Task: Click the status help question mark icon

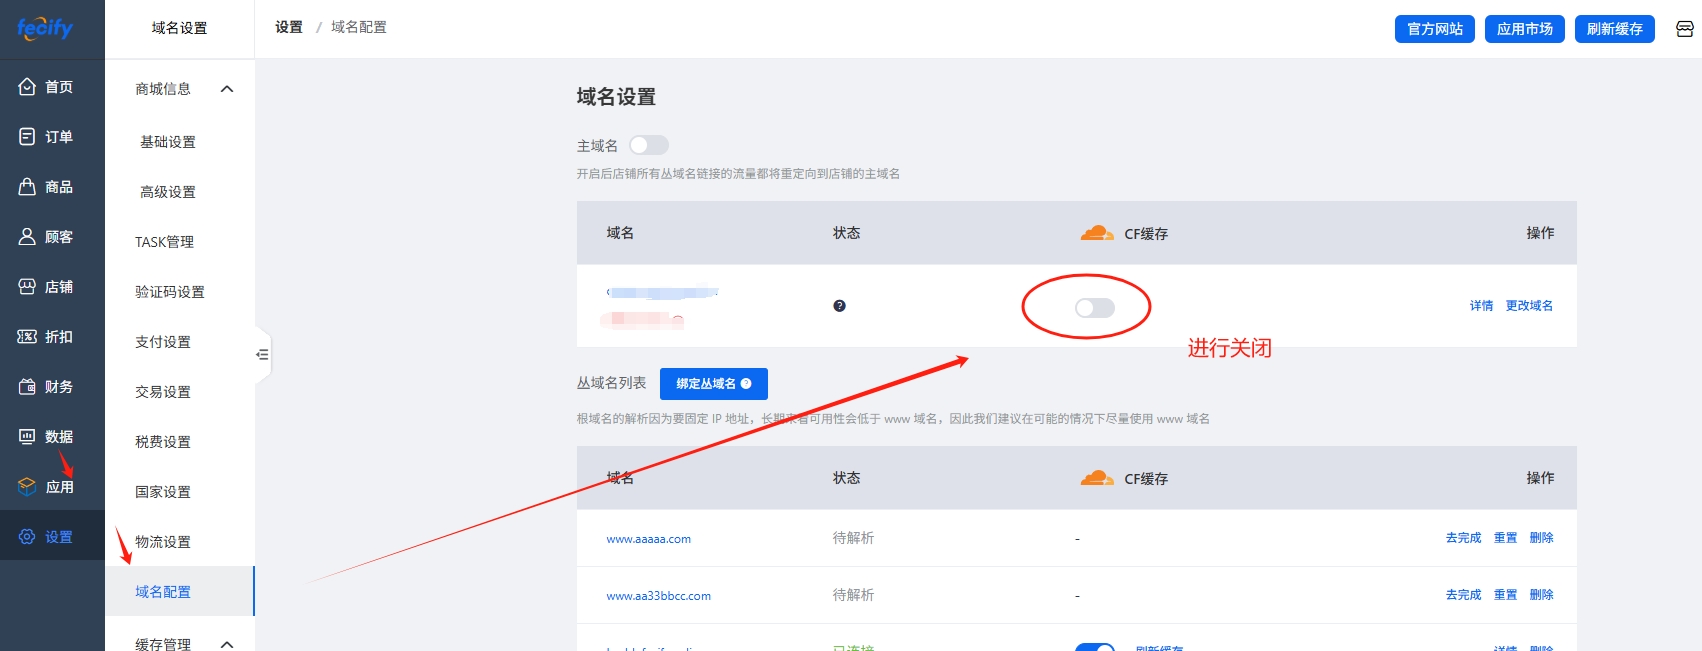Action: point(839,306)
